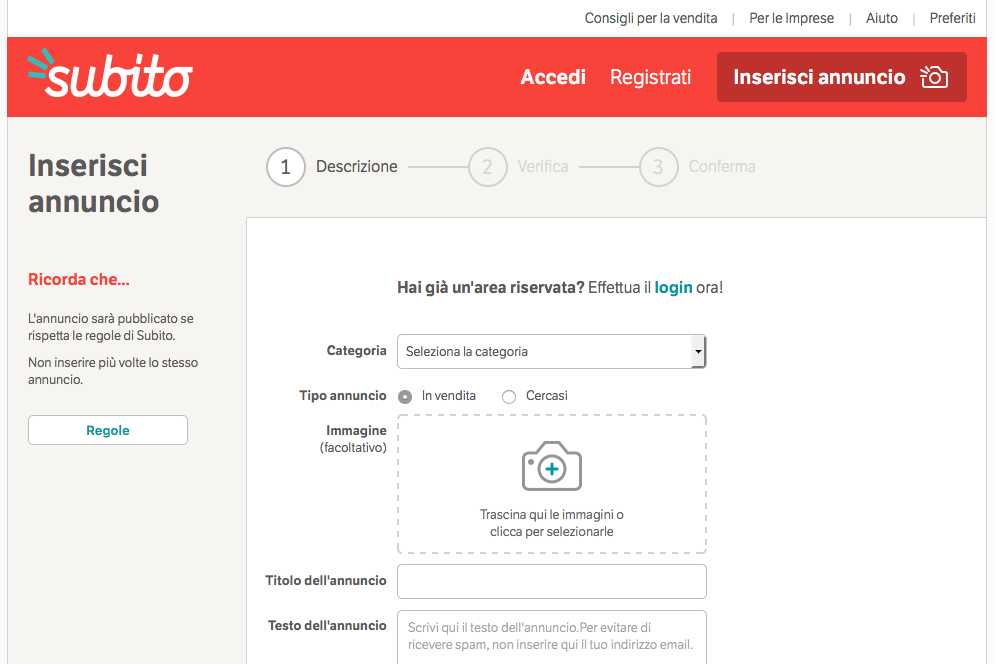Open the Seleziona la categoria dropdown
This screenshot has width=994, height=664.
click(545, 352)
